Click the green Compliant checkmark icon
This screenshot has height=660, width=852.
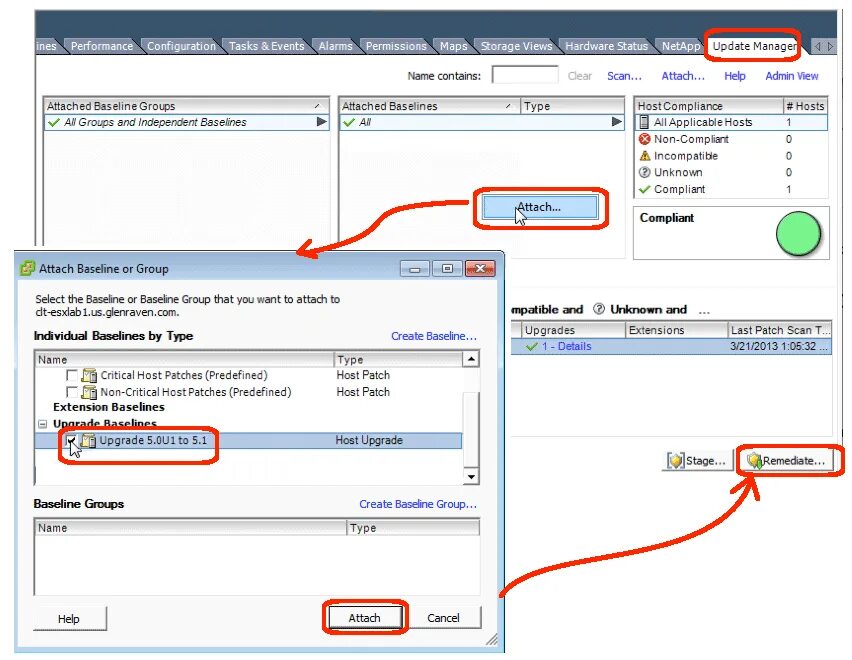[x=644, y=189]
